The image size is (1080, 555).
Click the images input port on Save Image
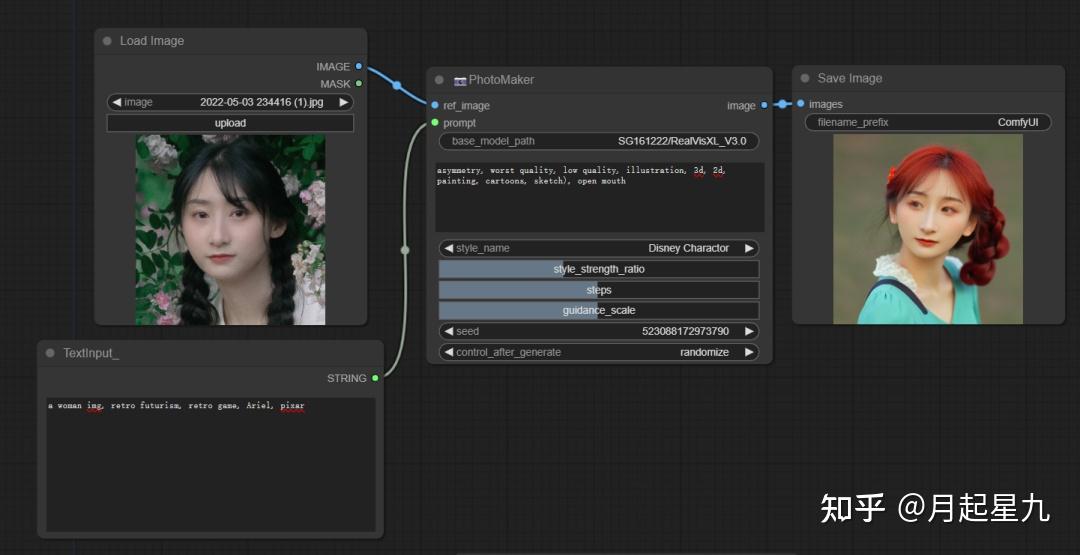[801, 104]
